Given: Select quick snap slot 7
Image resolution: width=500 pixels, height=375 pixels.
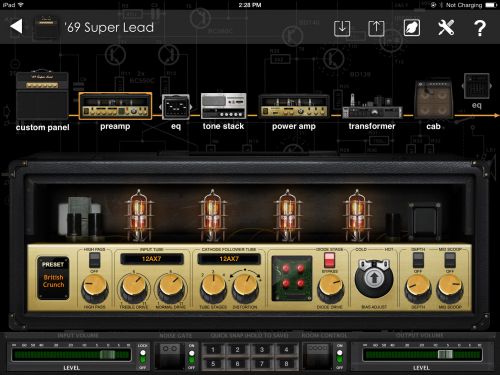Looking at the screenshot, I should coord(262,364).
